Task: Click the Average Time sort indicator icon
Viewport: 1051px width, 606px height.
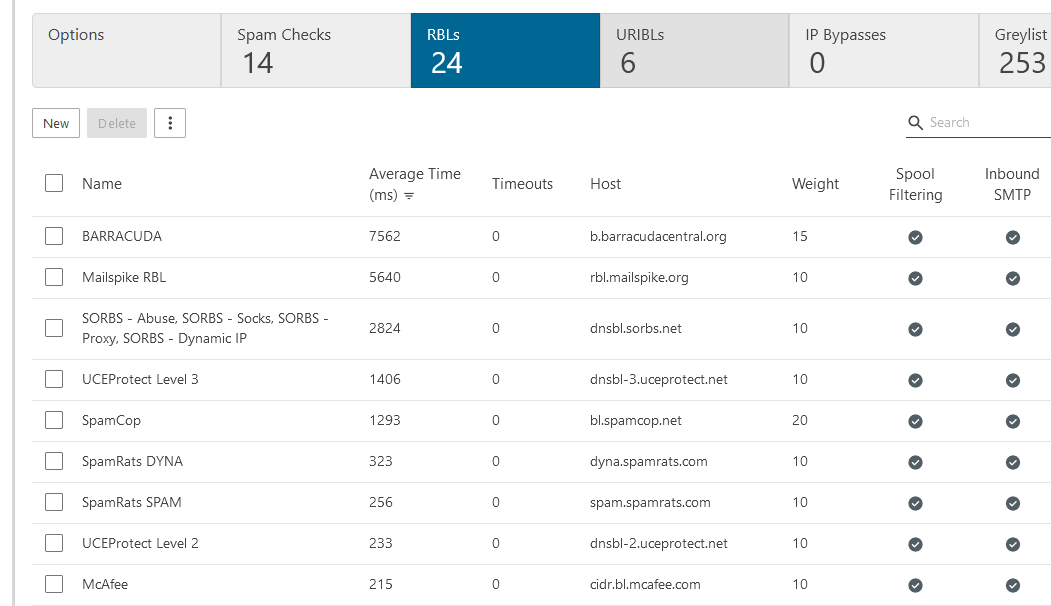Action: pos(409,196)
